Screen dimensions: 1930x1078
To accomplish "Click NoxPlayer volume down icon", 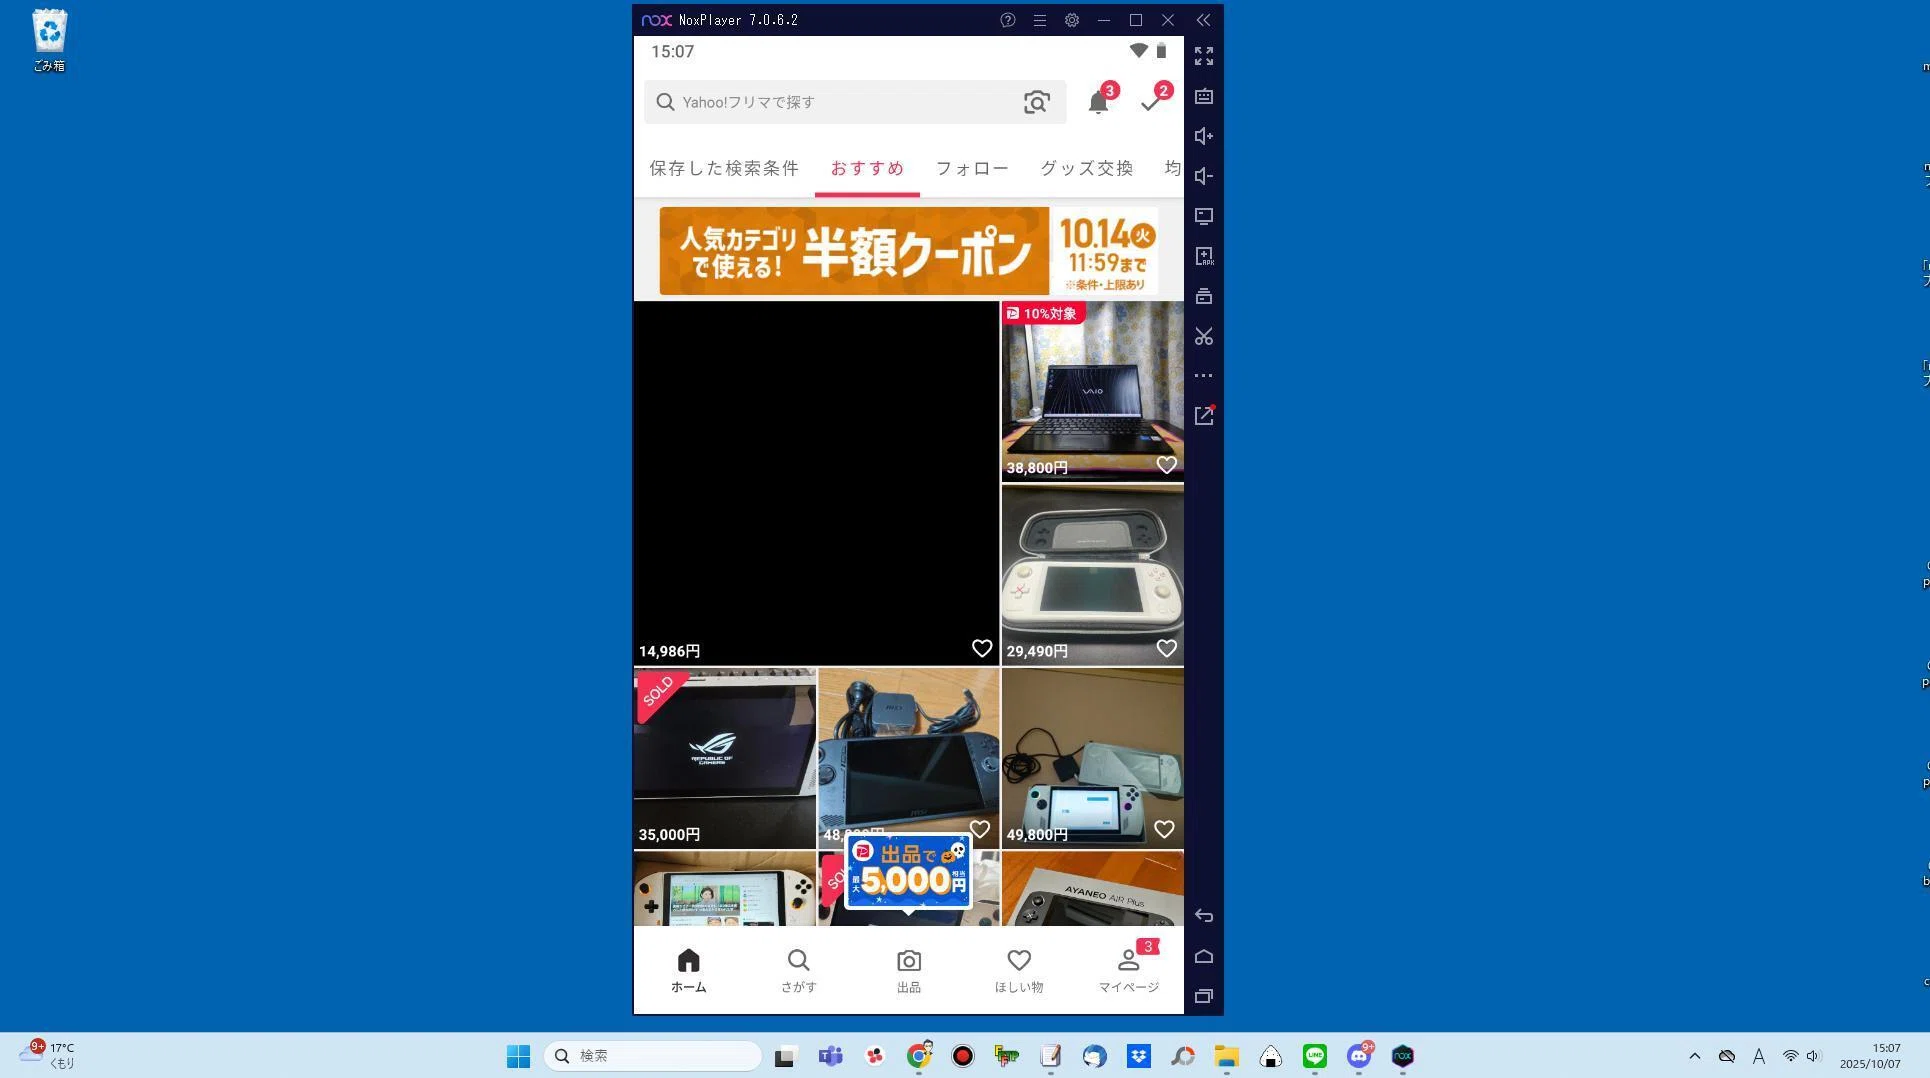I will click(x=1204, y=176).
